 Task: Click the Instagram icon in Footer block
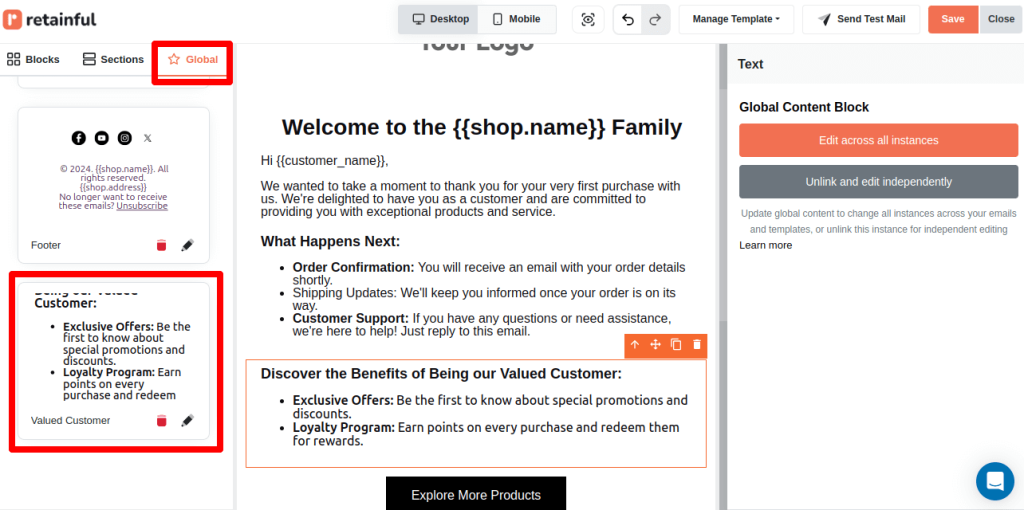point(125,138)
